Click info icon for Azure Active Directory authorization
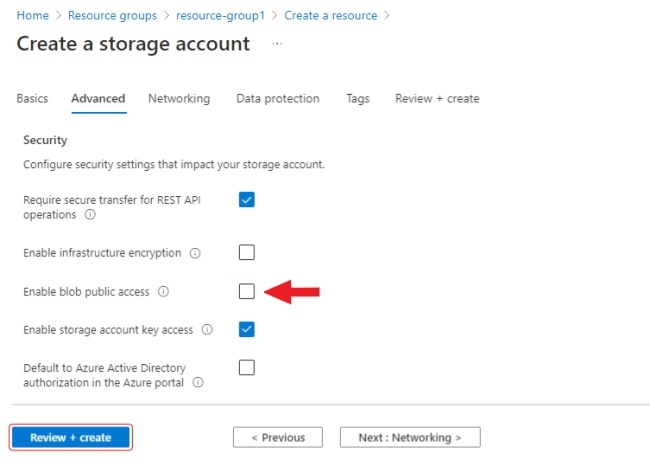Image resolution: width=650 pixels, height=466 pixels. click(x=198, y=382)
